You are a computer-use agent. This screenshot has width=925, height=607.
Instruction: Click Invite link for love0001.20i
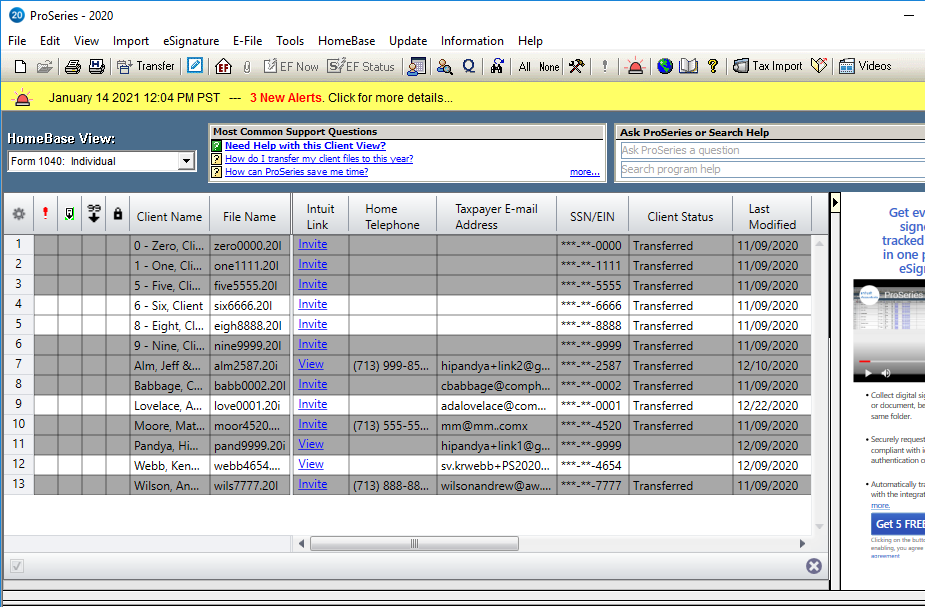click(313, 404)
